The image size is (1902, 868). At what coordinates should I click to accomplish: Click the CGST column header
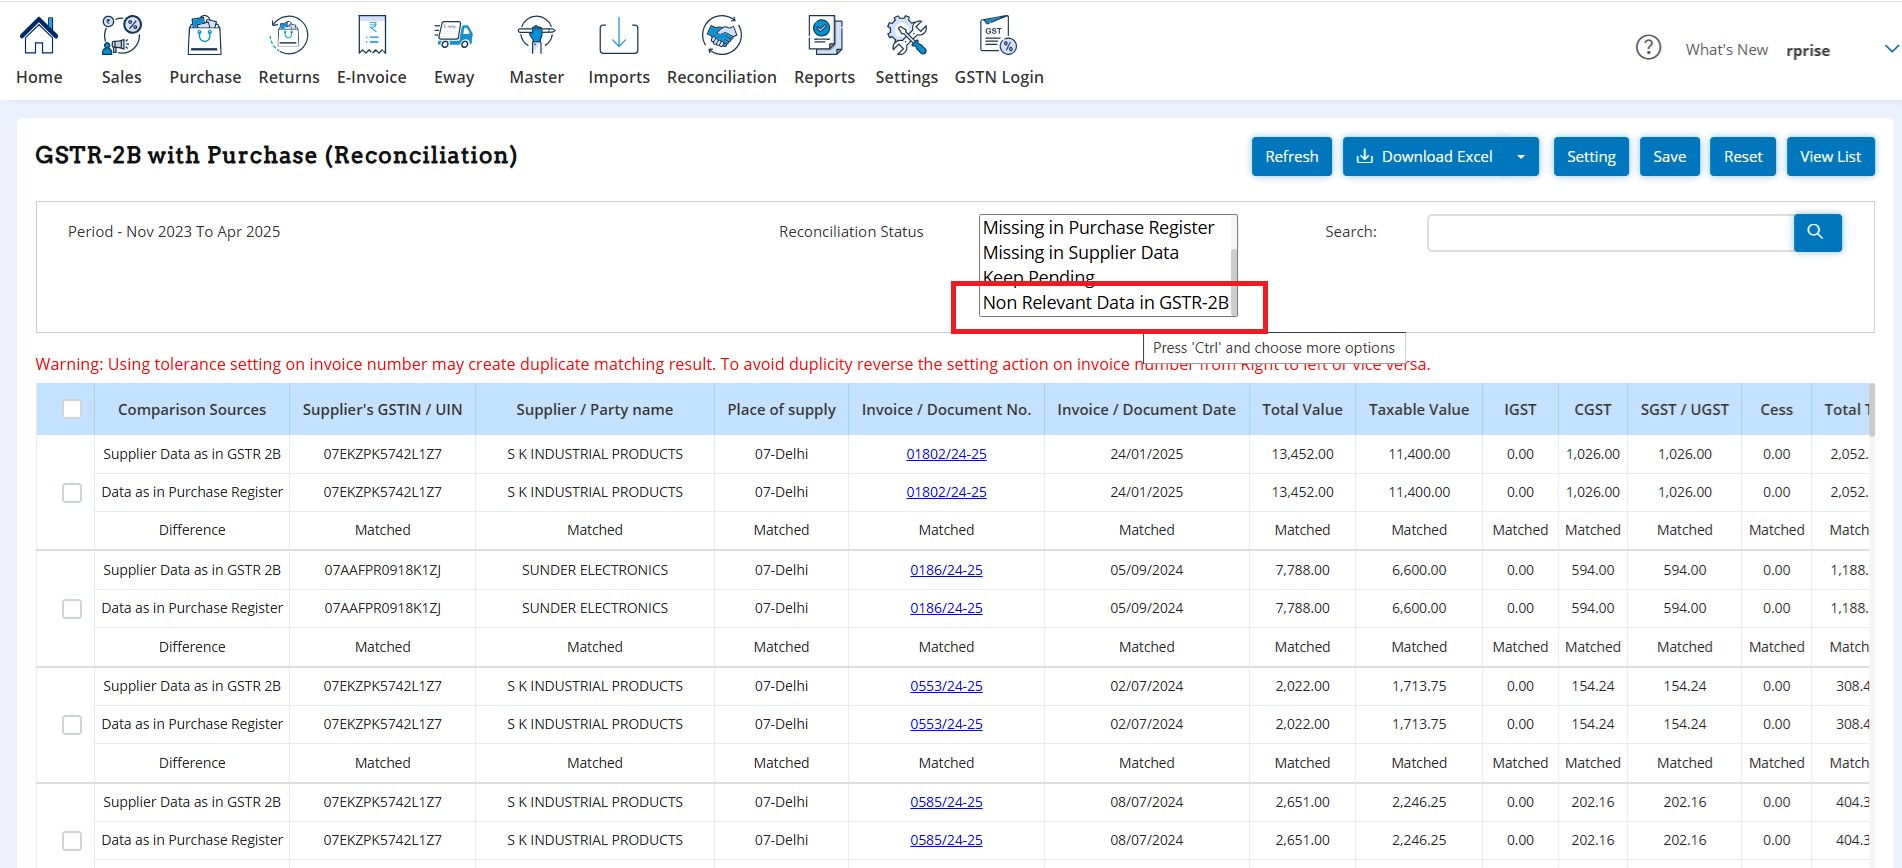click(x=1592, y=409)
